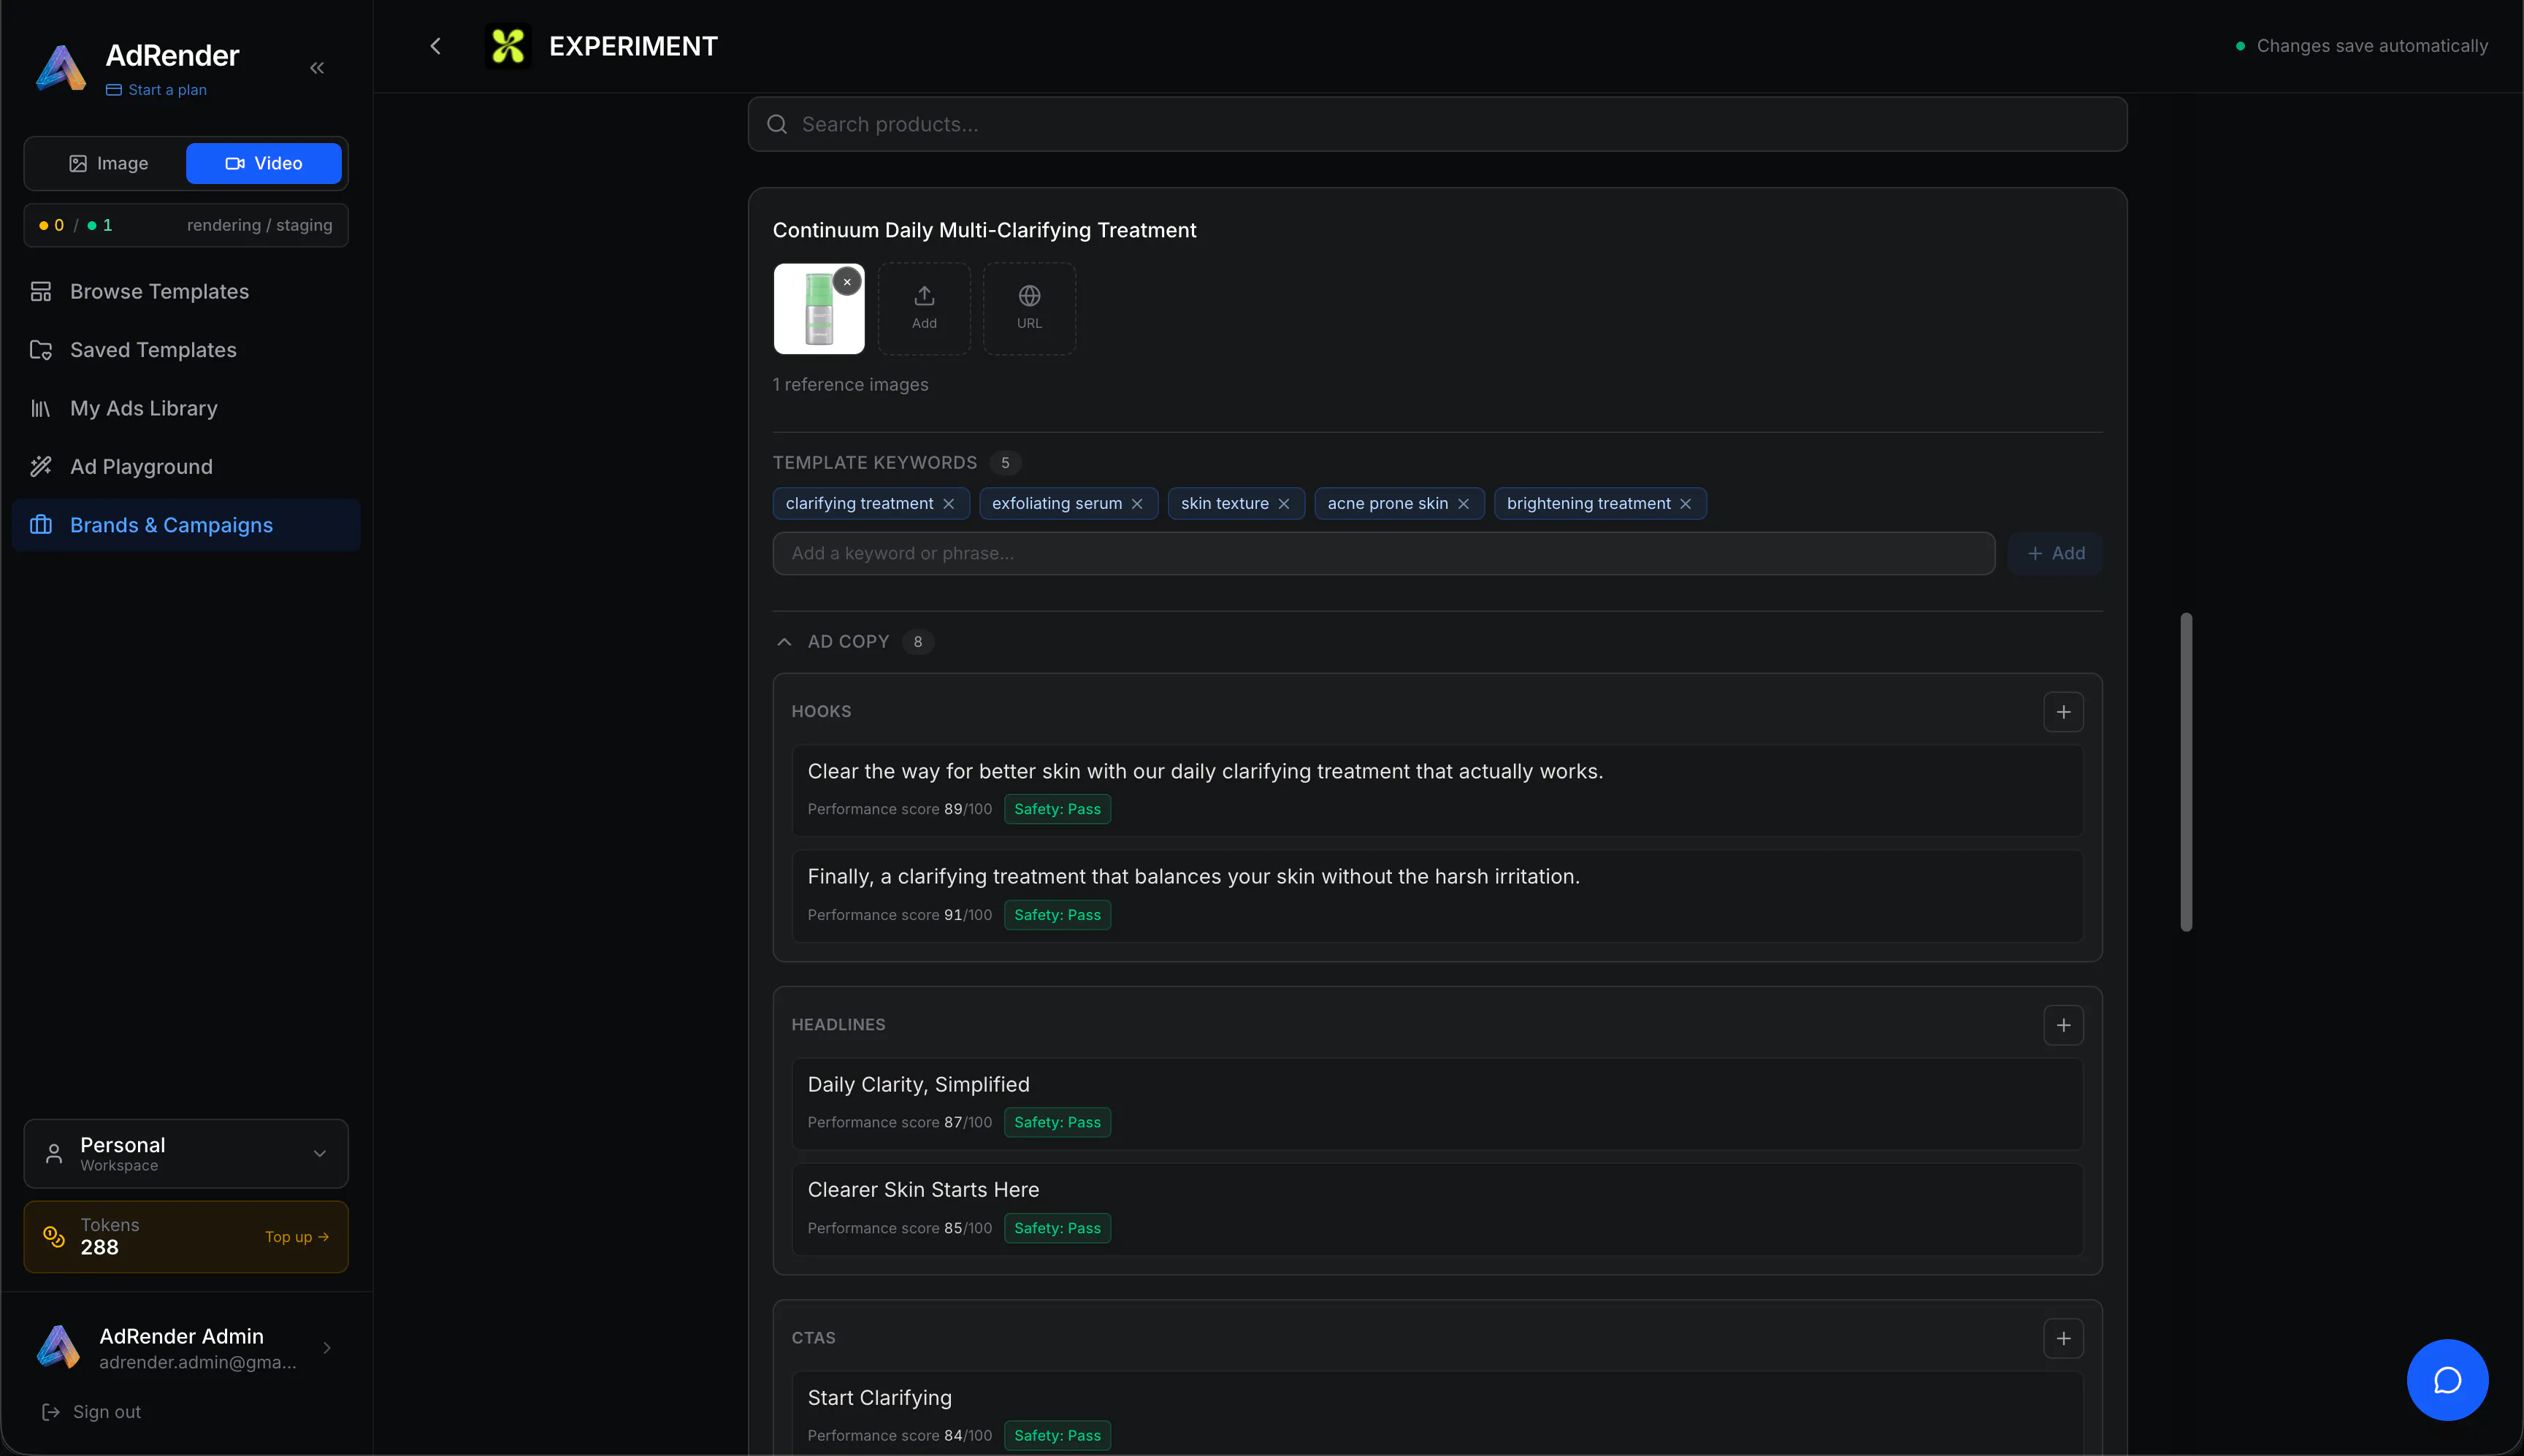Screen dimensions: 2524x1456
Task: Click 'skin texture' keyword chip text
Action: tap(1224, 504)
